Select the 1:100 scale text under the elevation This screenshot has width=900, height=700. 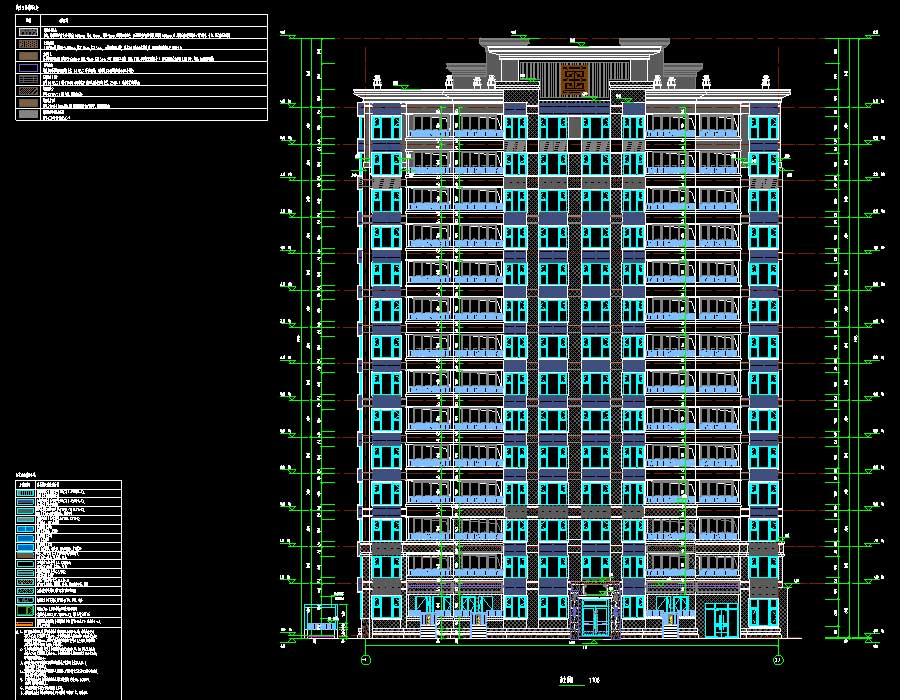coord(594,680)
